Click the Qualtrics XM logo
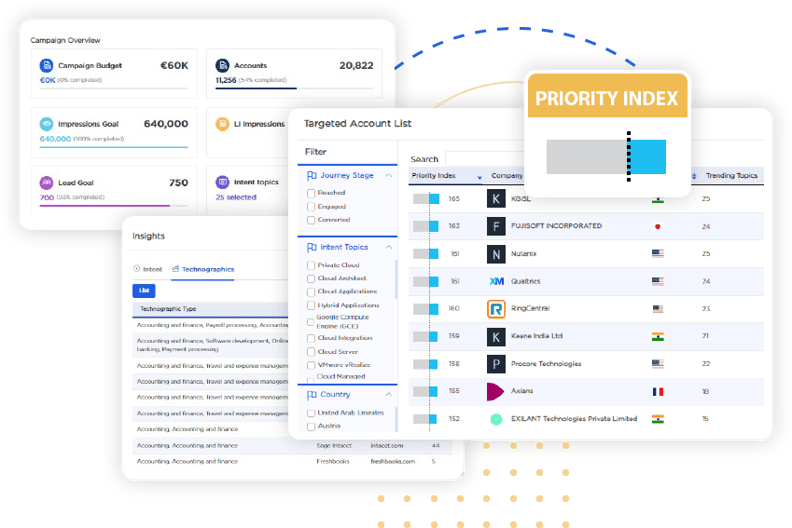The width and height of the screenshot is (792, 528). click(496, 281)
